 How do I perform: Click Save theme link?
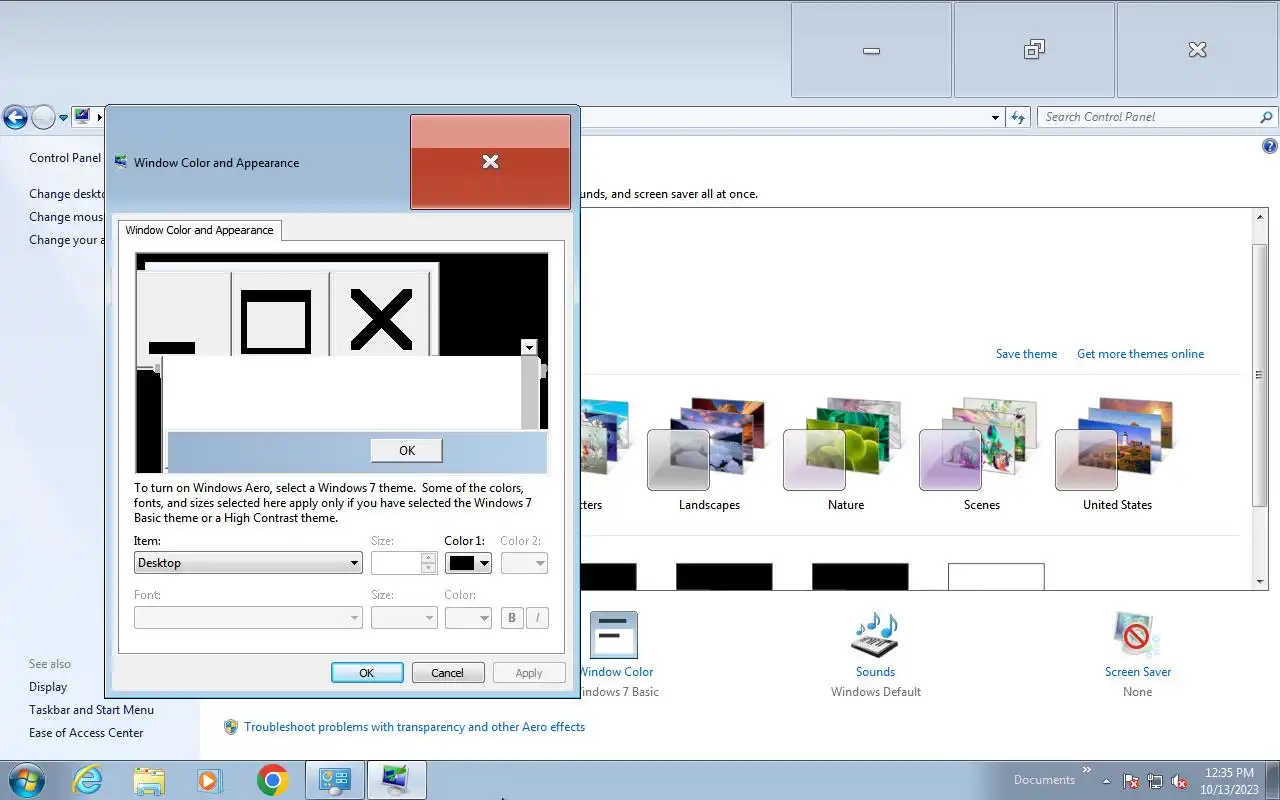(x=1026, y=354)
